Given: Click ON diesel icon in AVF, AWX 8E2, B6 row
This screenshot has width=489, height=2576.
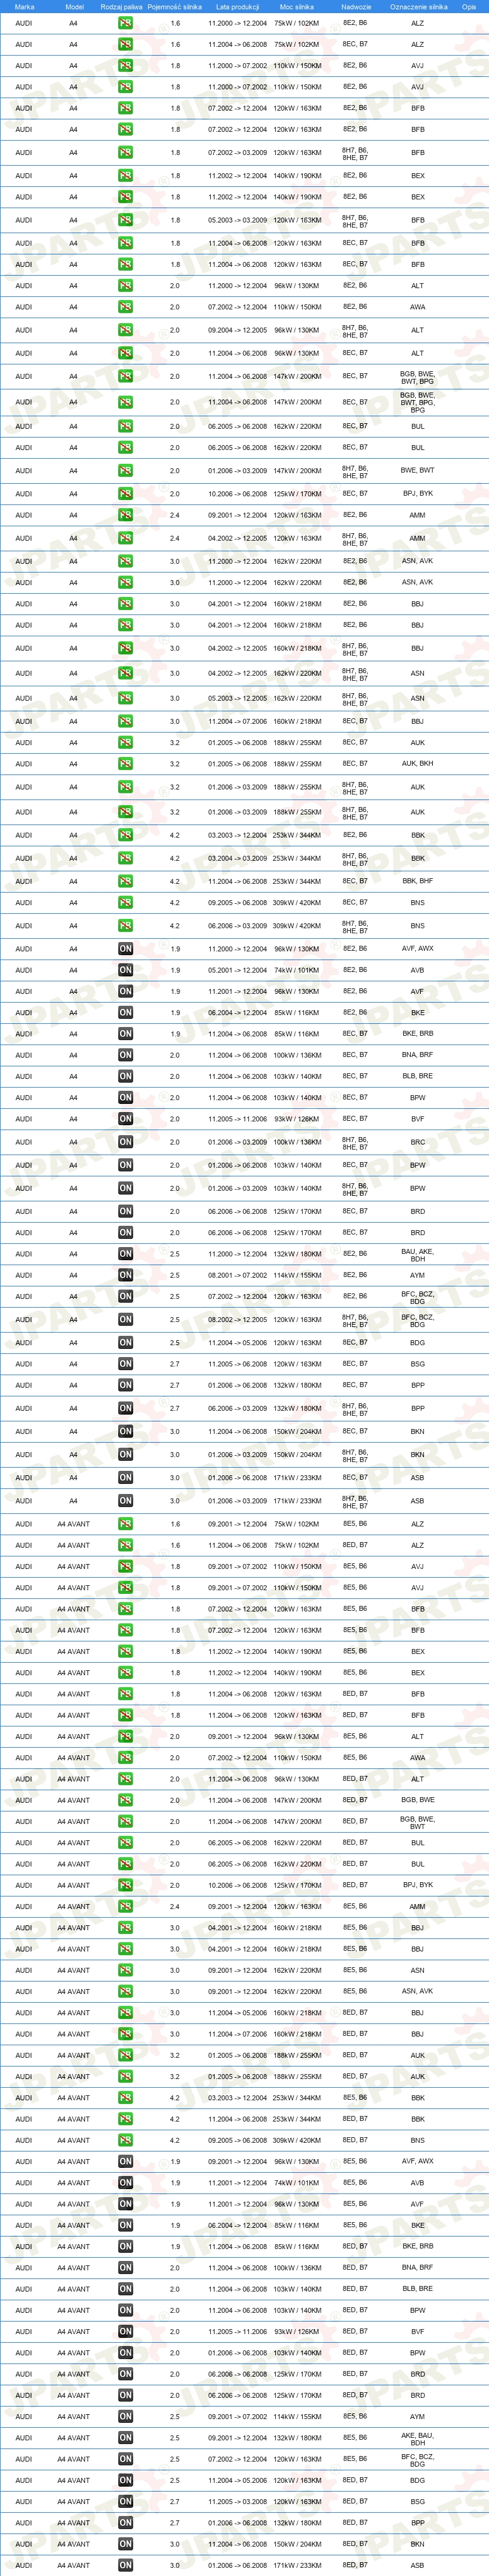Looking at the screenshot, I should 125,949.
